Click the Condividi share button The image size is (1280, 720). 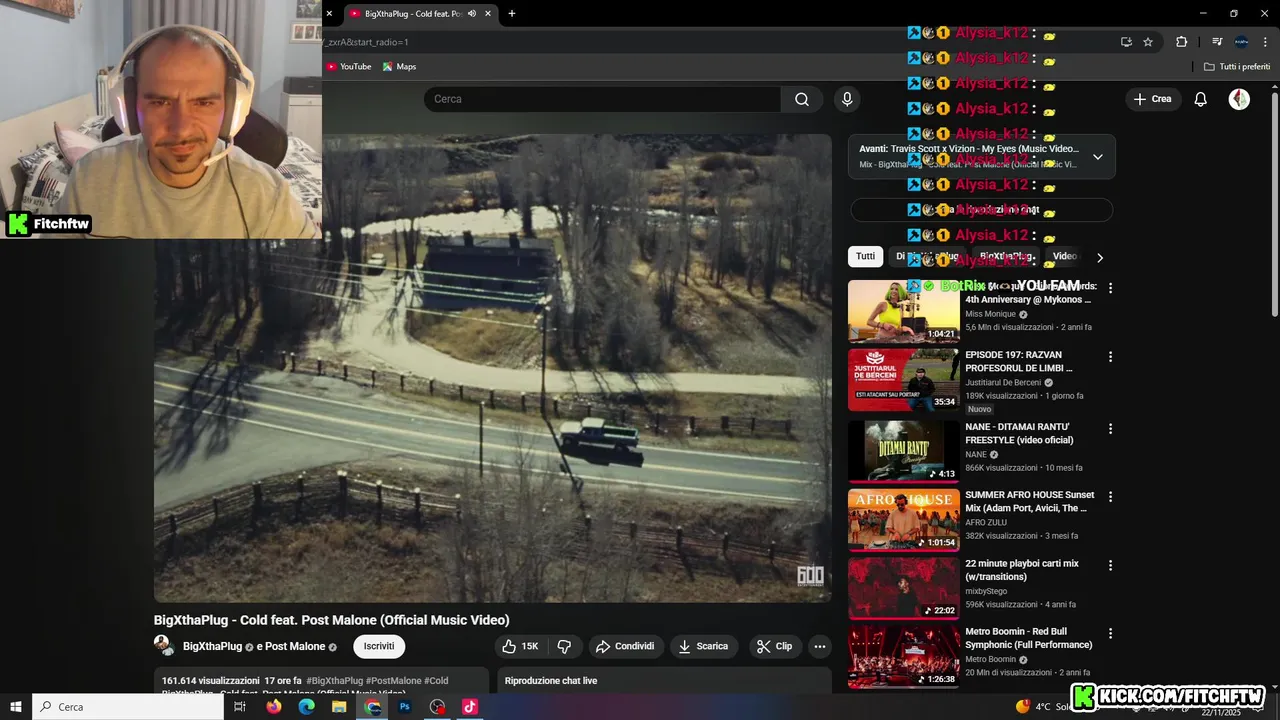click(x=625, y=646)
